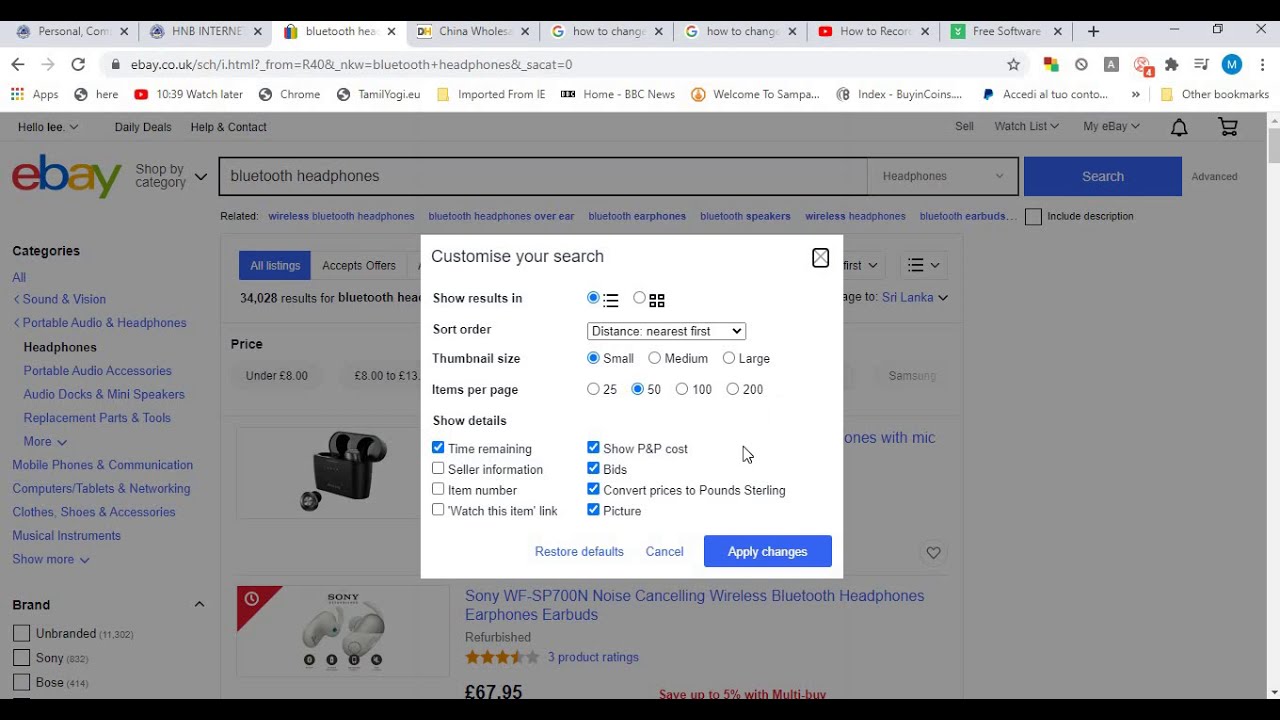Viewport: 1280px width, 720px height.
Task: Choose Large thumbnail size
Action: (x=728, y=358)
